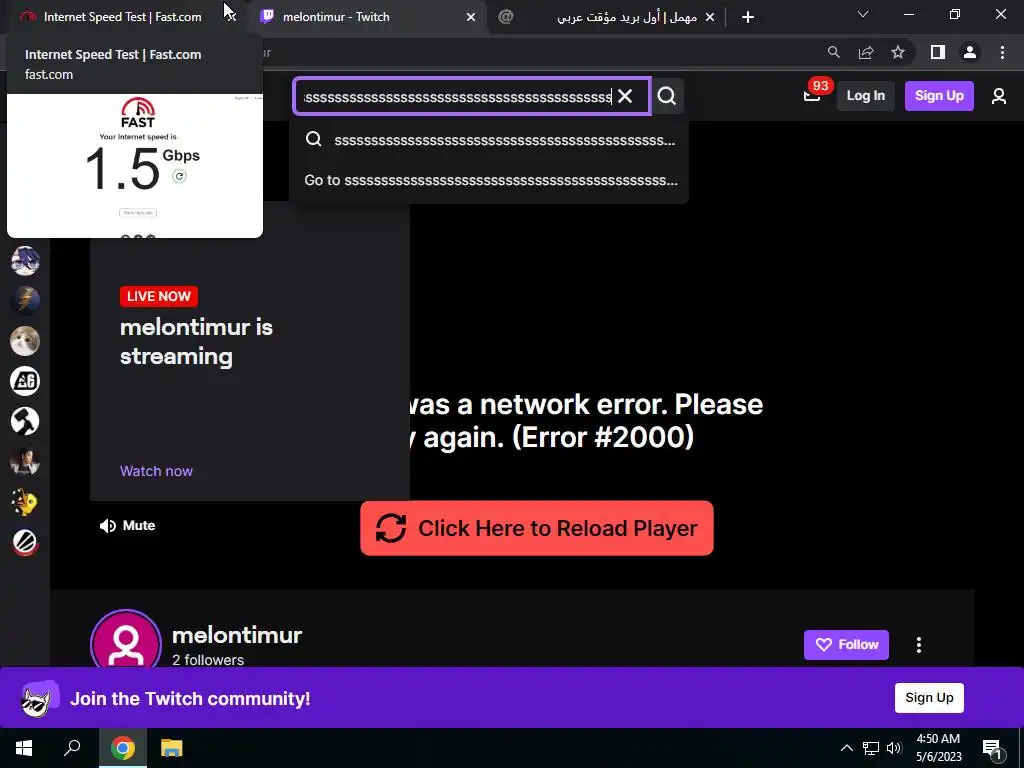Click the Fast.com tab preview thumbnail
This screenshot has height=768, width=1024.
click(x=135, y=166)
